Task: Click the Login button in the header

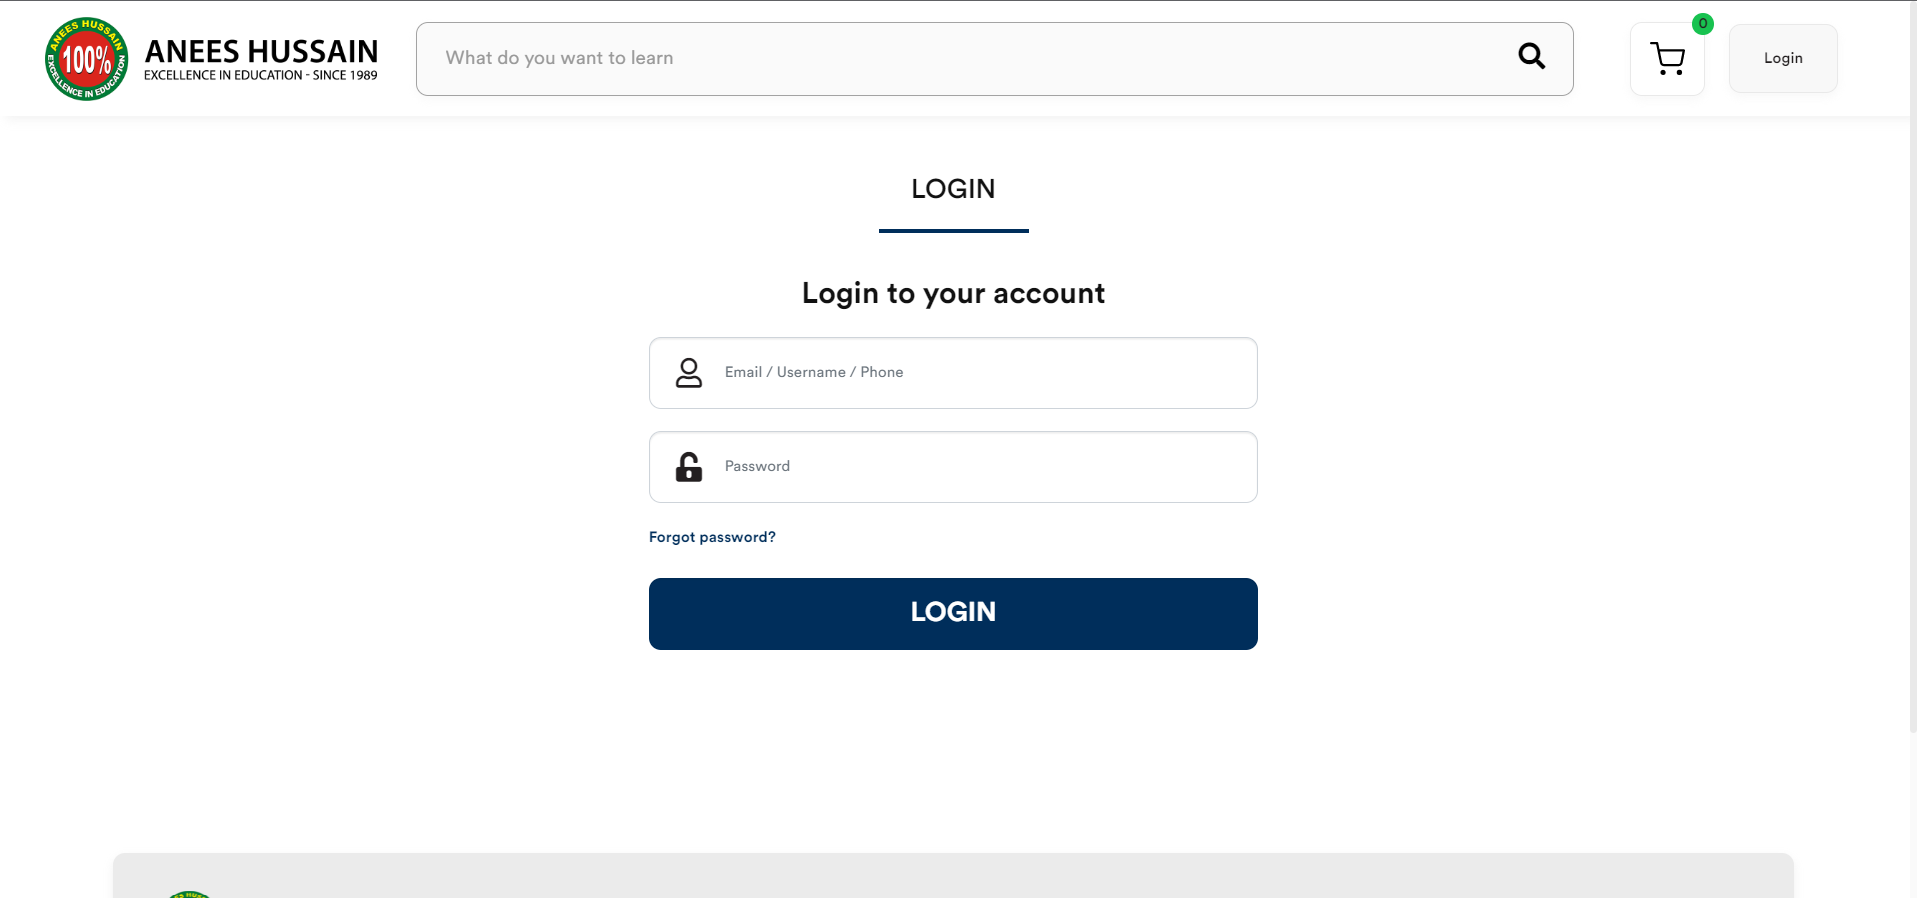Action: [x=1783, y=59]
